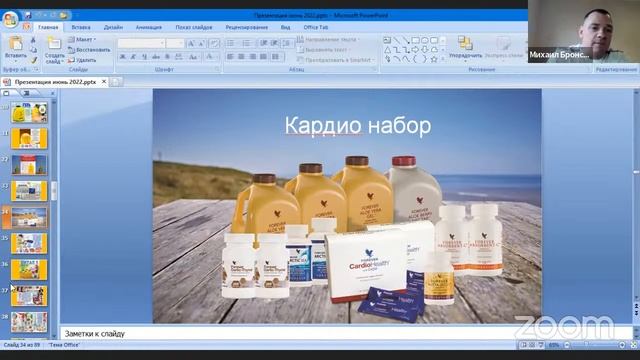Click the Cut scissors icon
The height and width of the screenshot is (360, 640).
tap(33, 40)
